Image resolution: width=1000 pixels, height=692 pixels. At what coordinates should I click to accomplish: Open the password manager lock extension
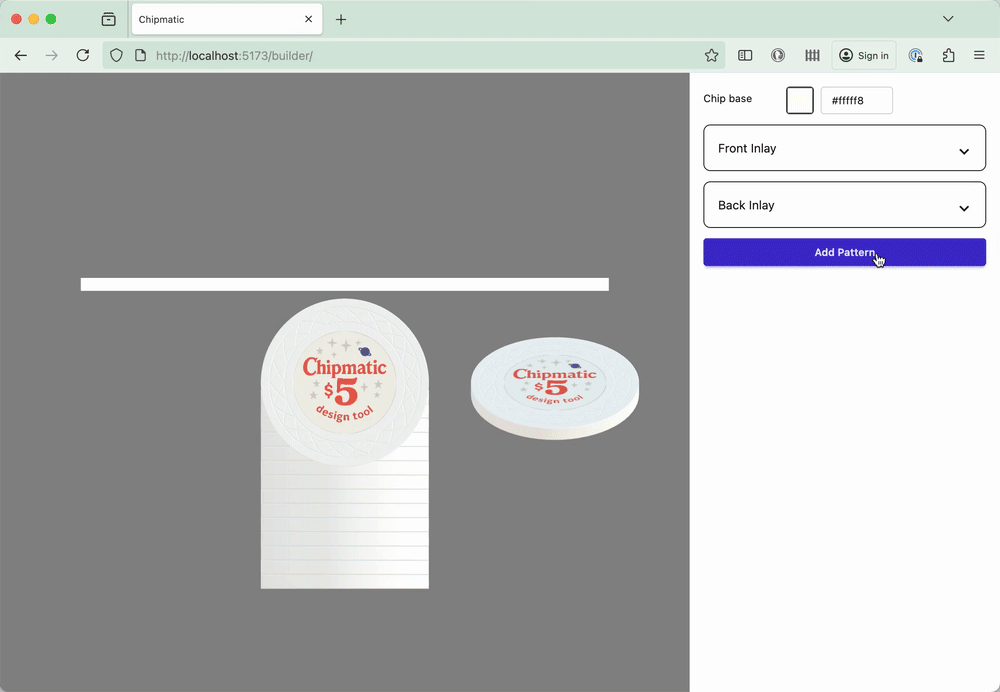[916, 55]
